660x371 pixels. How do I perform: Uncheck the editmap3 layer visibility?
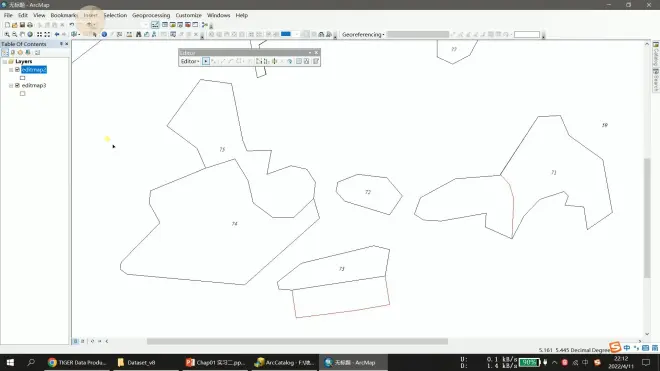tap(17, 85)
